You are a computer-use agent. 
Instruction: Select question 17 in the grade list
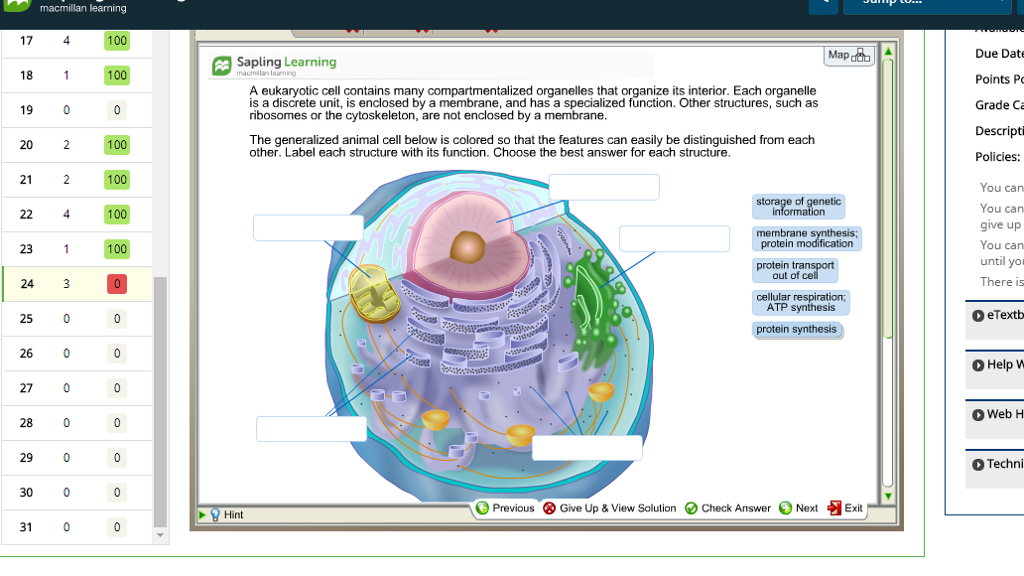pyautogui.click(x=75, y=41)
